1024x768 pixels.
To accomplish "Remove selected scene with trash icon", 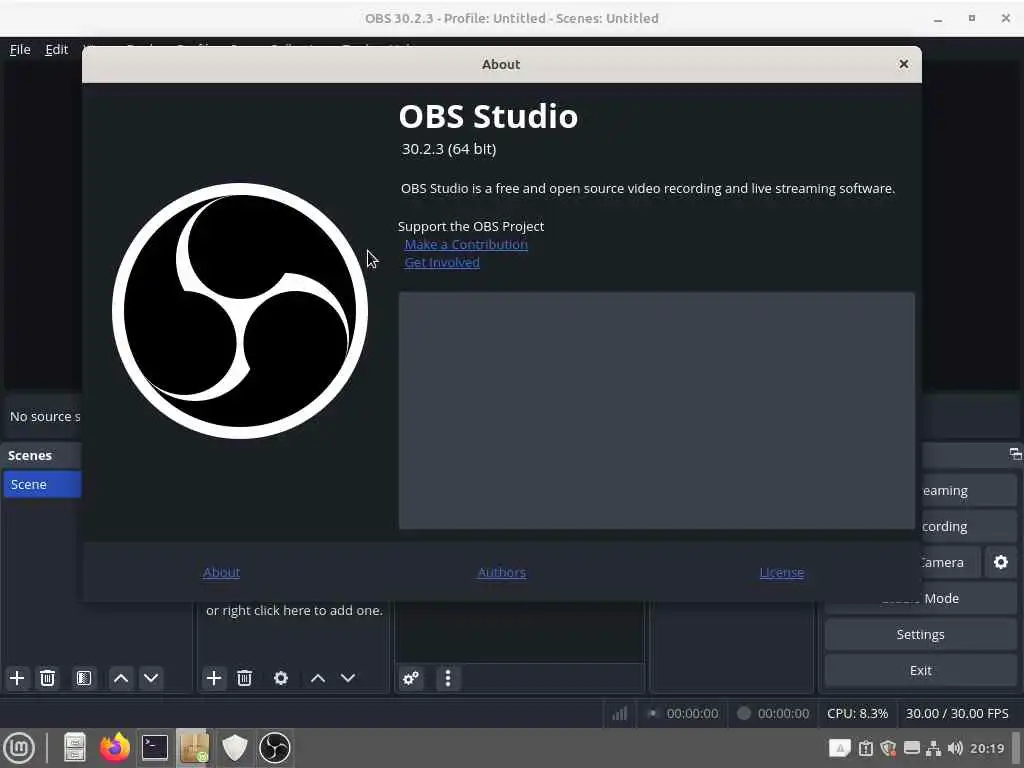I will click(48, 678).
